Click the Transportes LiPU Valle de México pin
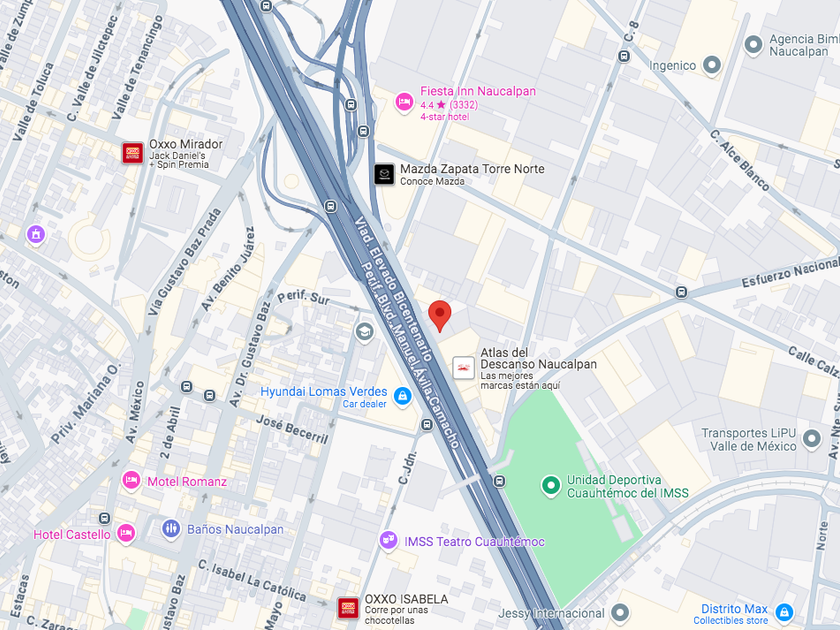This screenshot has height=630, width=840. (x=812, y=439)
